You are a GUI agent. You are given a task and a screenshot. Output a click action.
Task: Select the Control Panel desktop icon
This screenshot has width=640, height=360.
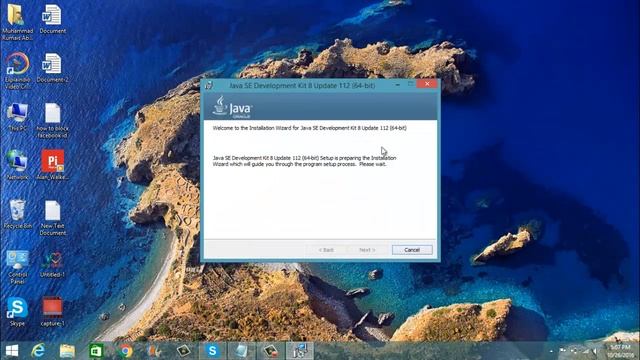click(x=17, y=267)
